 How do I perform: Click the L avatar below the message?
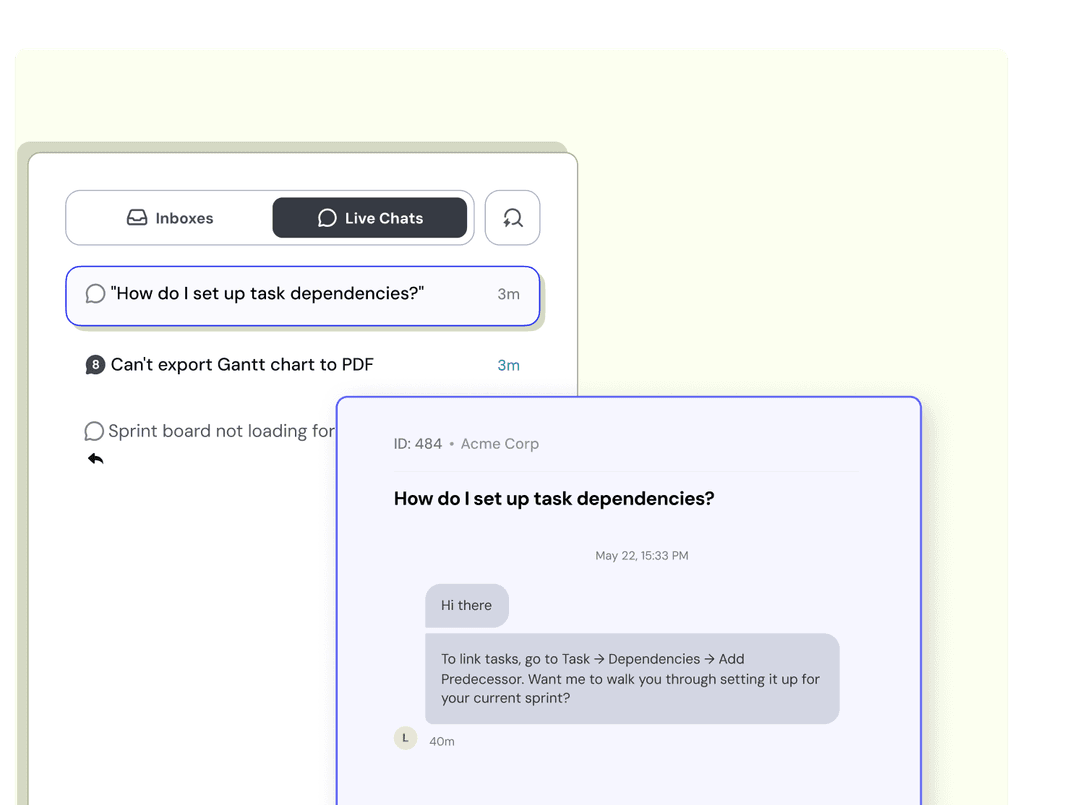(x=405, y=738)
